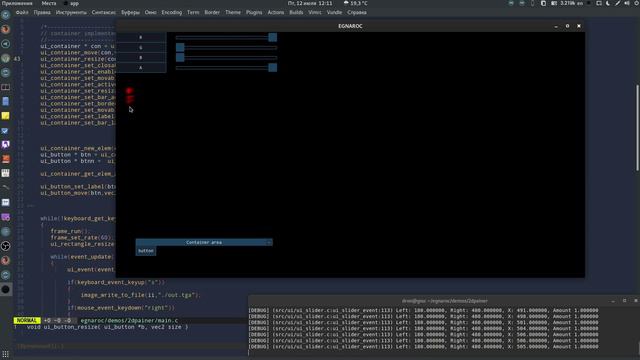This screenshot has width=640, height=360.
Task: Click the first DEBUG line in the terminal
Action: click(423, 310)
